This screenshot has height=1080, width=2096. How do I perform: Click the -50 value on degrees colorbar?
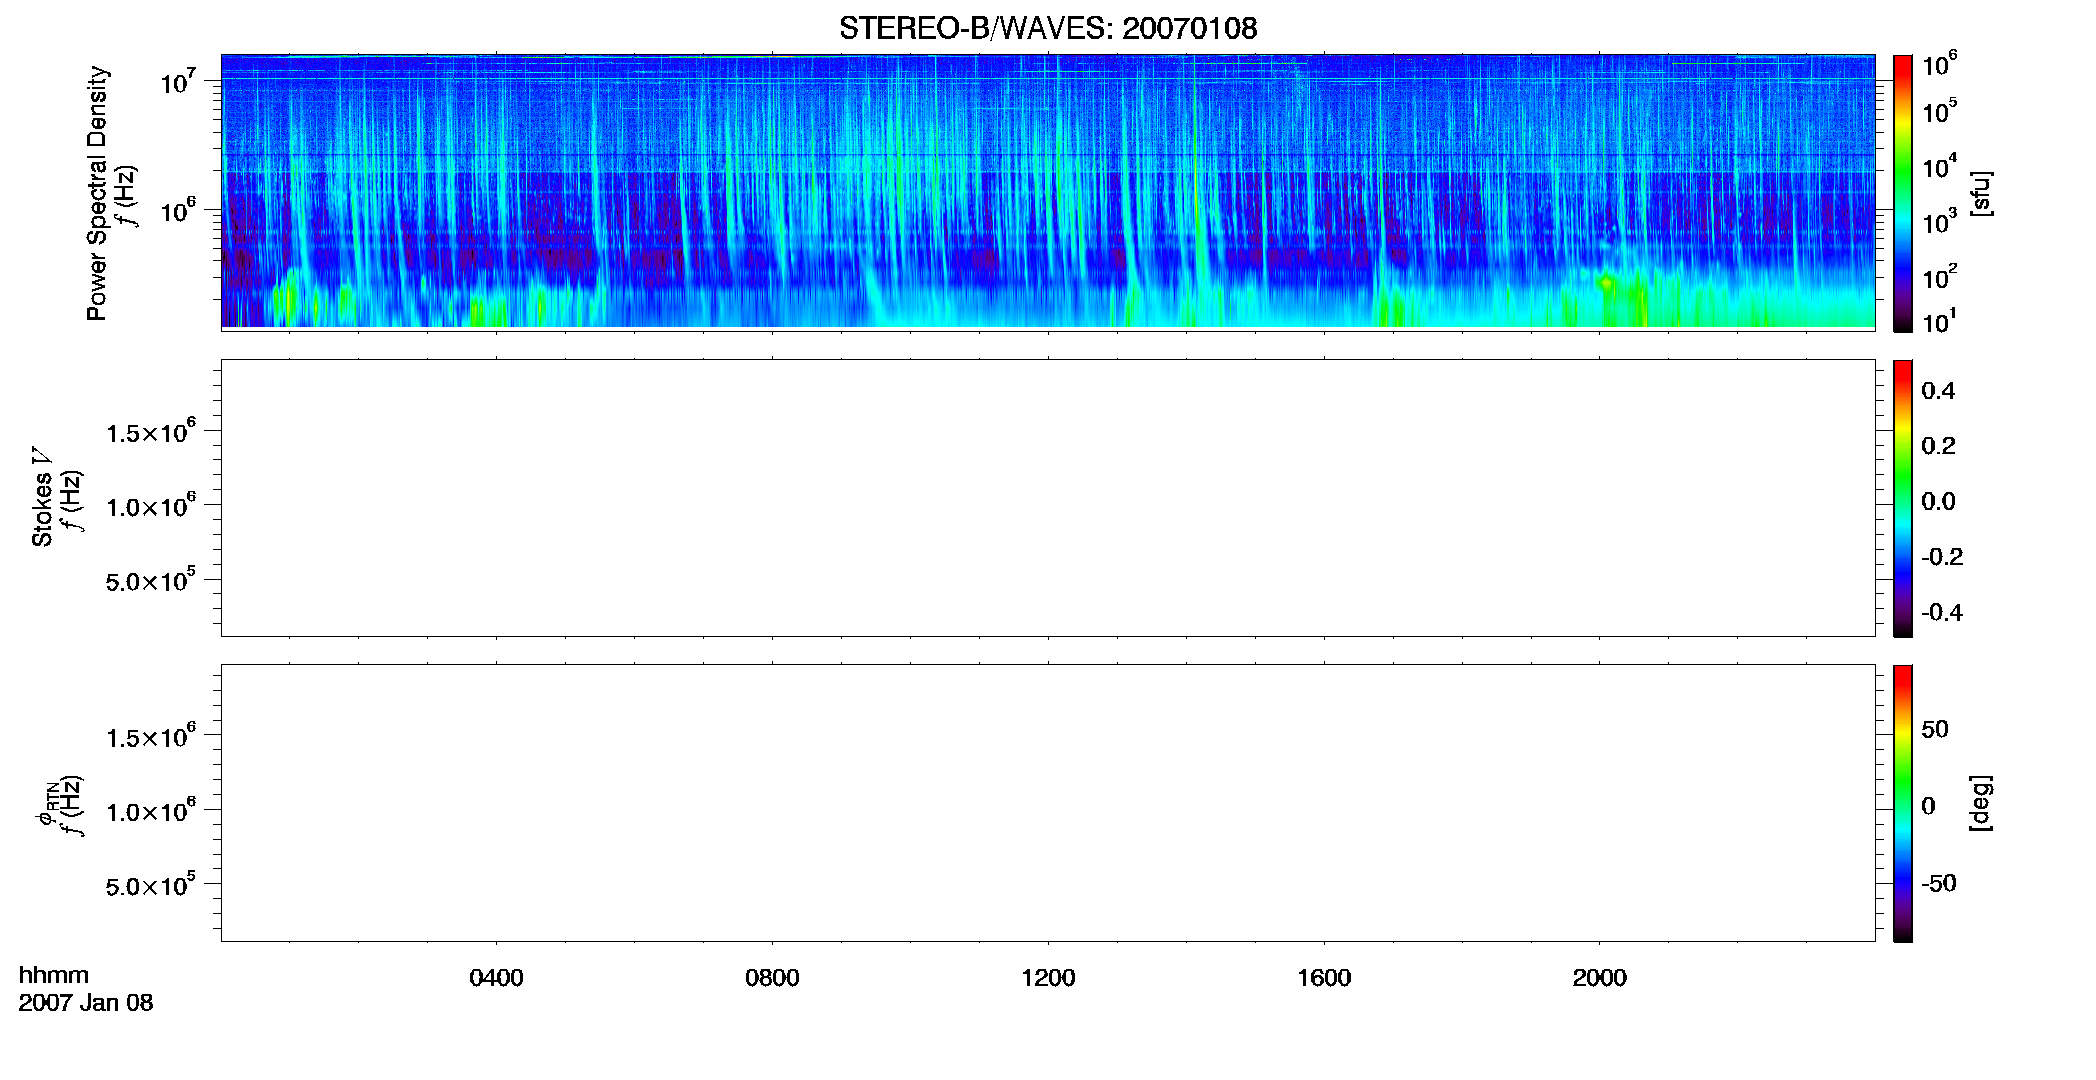[1939, 884]
